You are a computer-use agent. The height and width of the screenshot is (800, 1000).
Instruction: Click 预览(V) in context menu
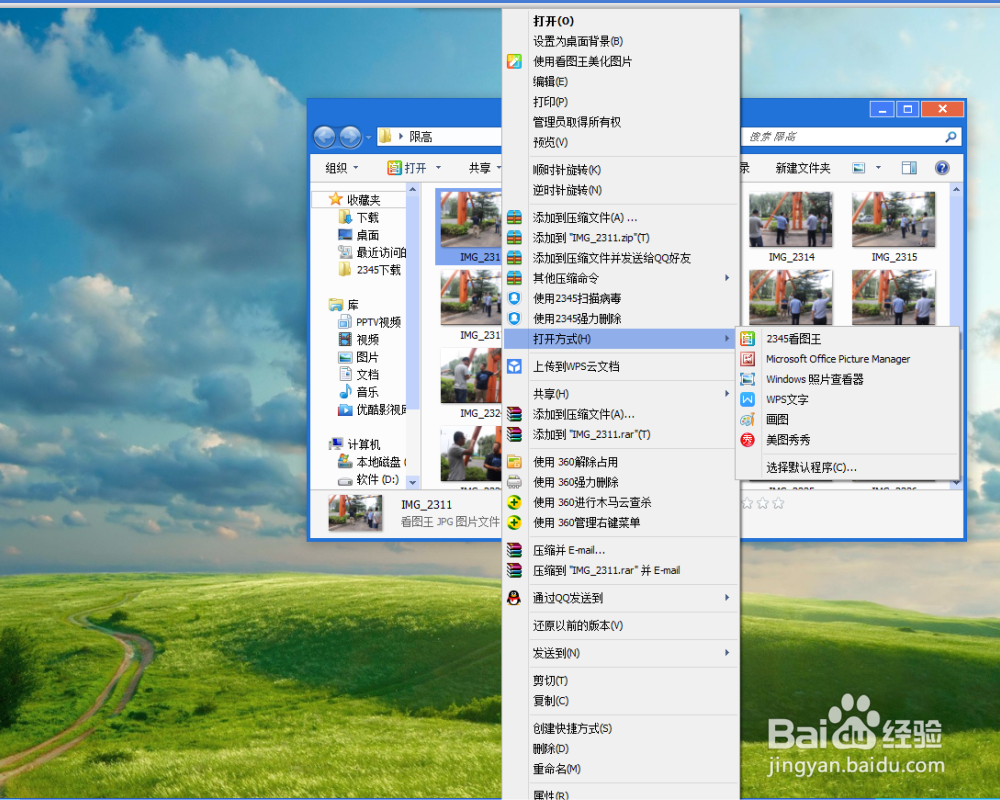550,142
